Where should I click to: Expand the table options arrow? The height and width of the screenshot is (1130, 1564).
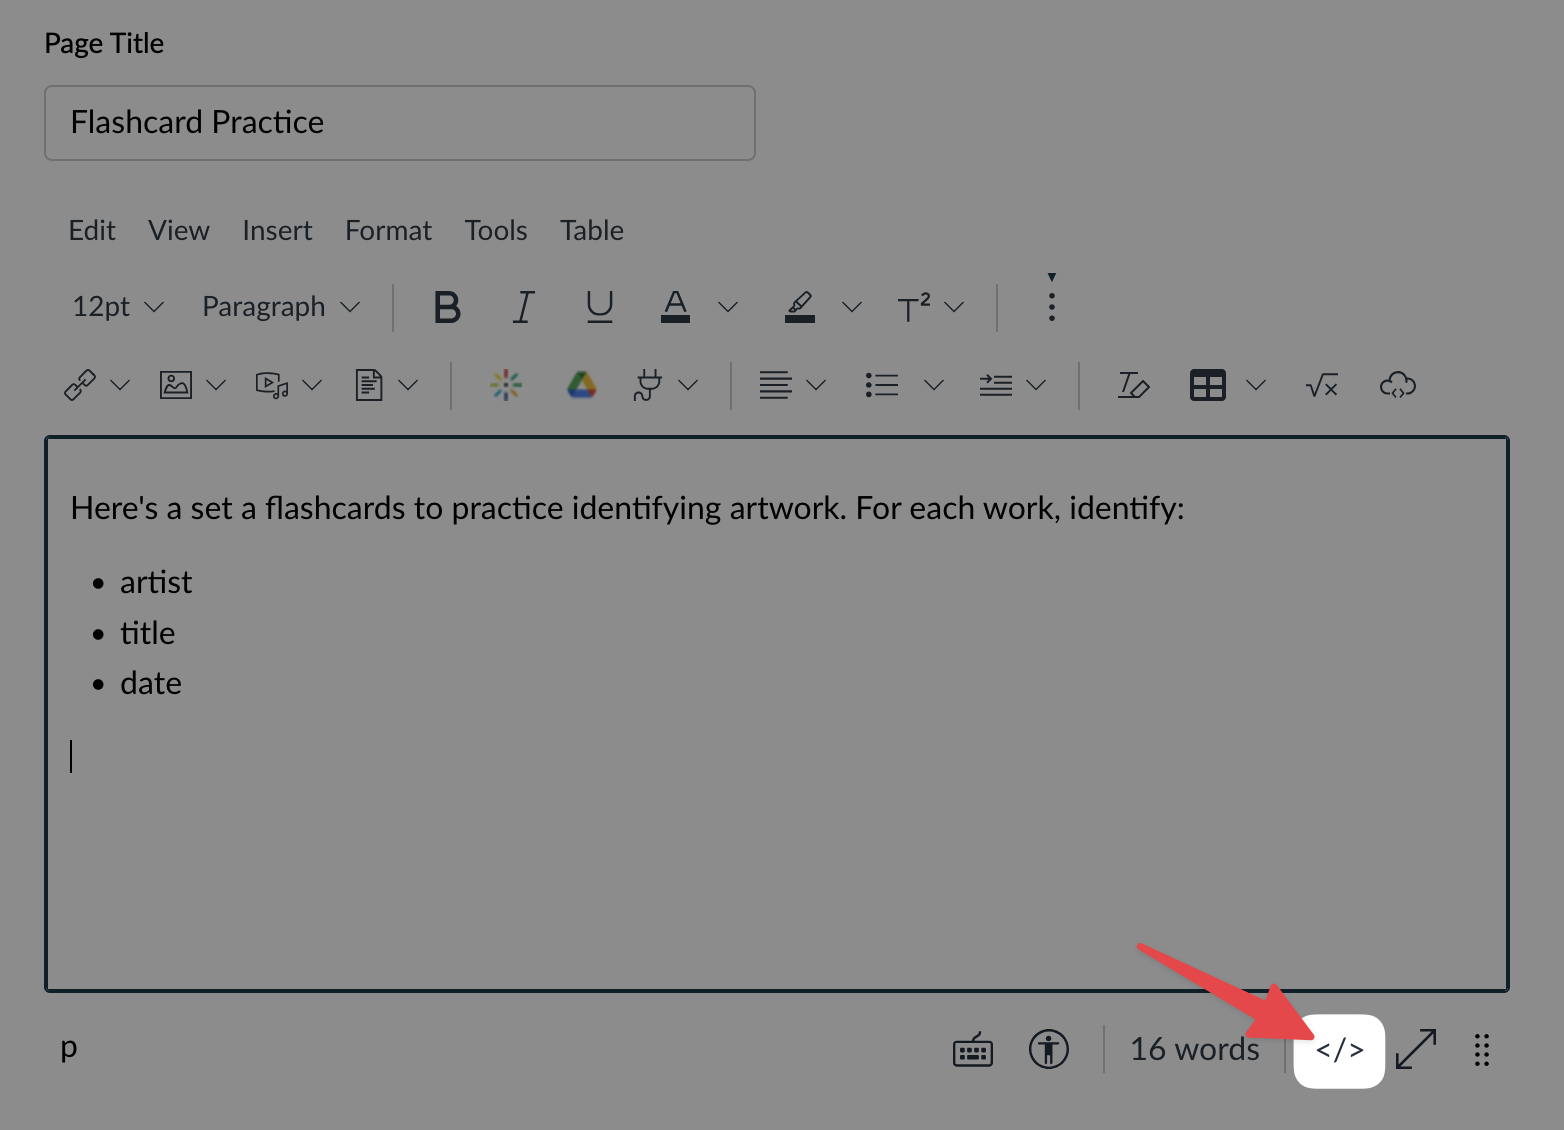pyautogui.click(x=1256, y=385)
